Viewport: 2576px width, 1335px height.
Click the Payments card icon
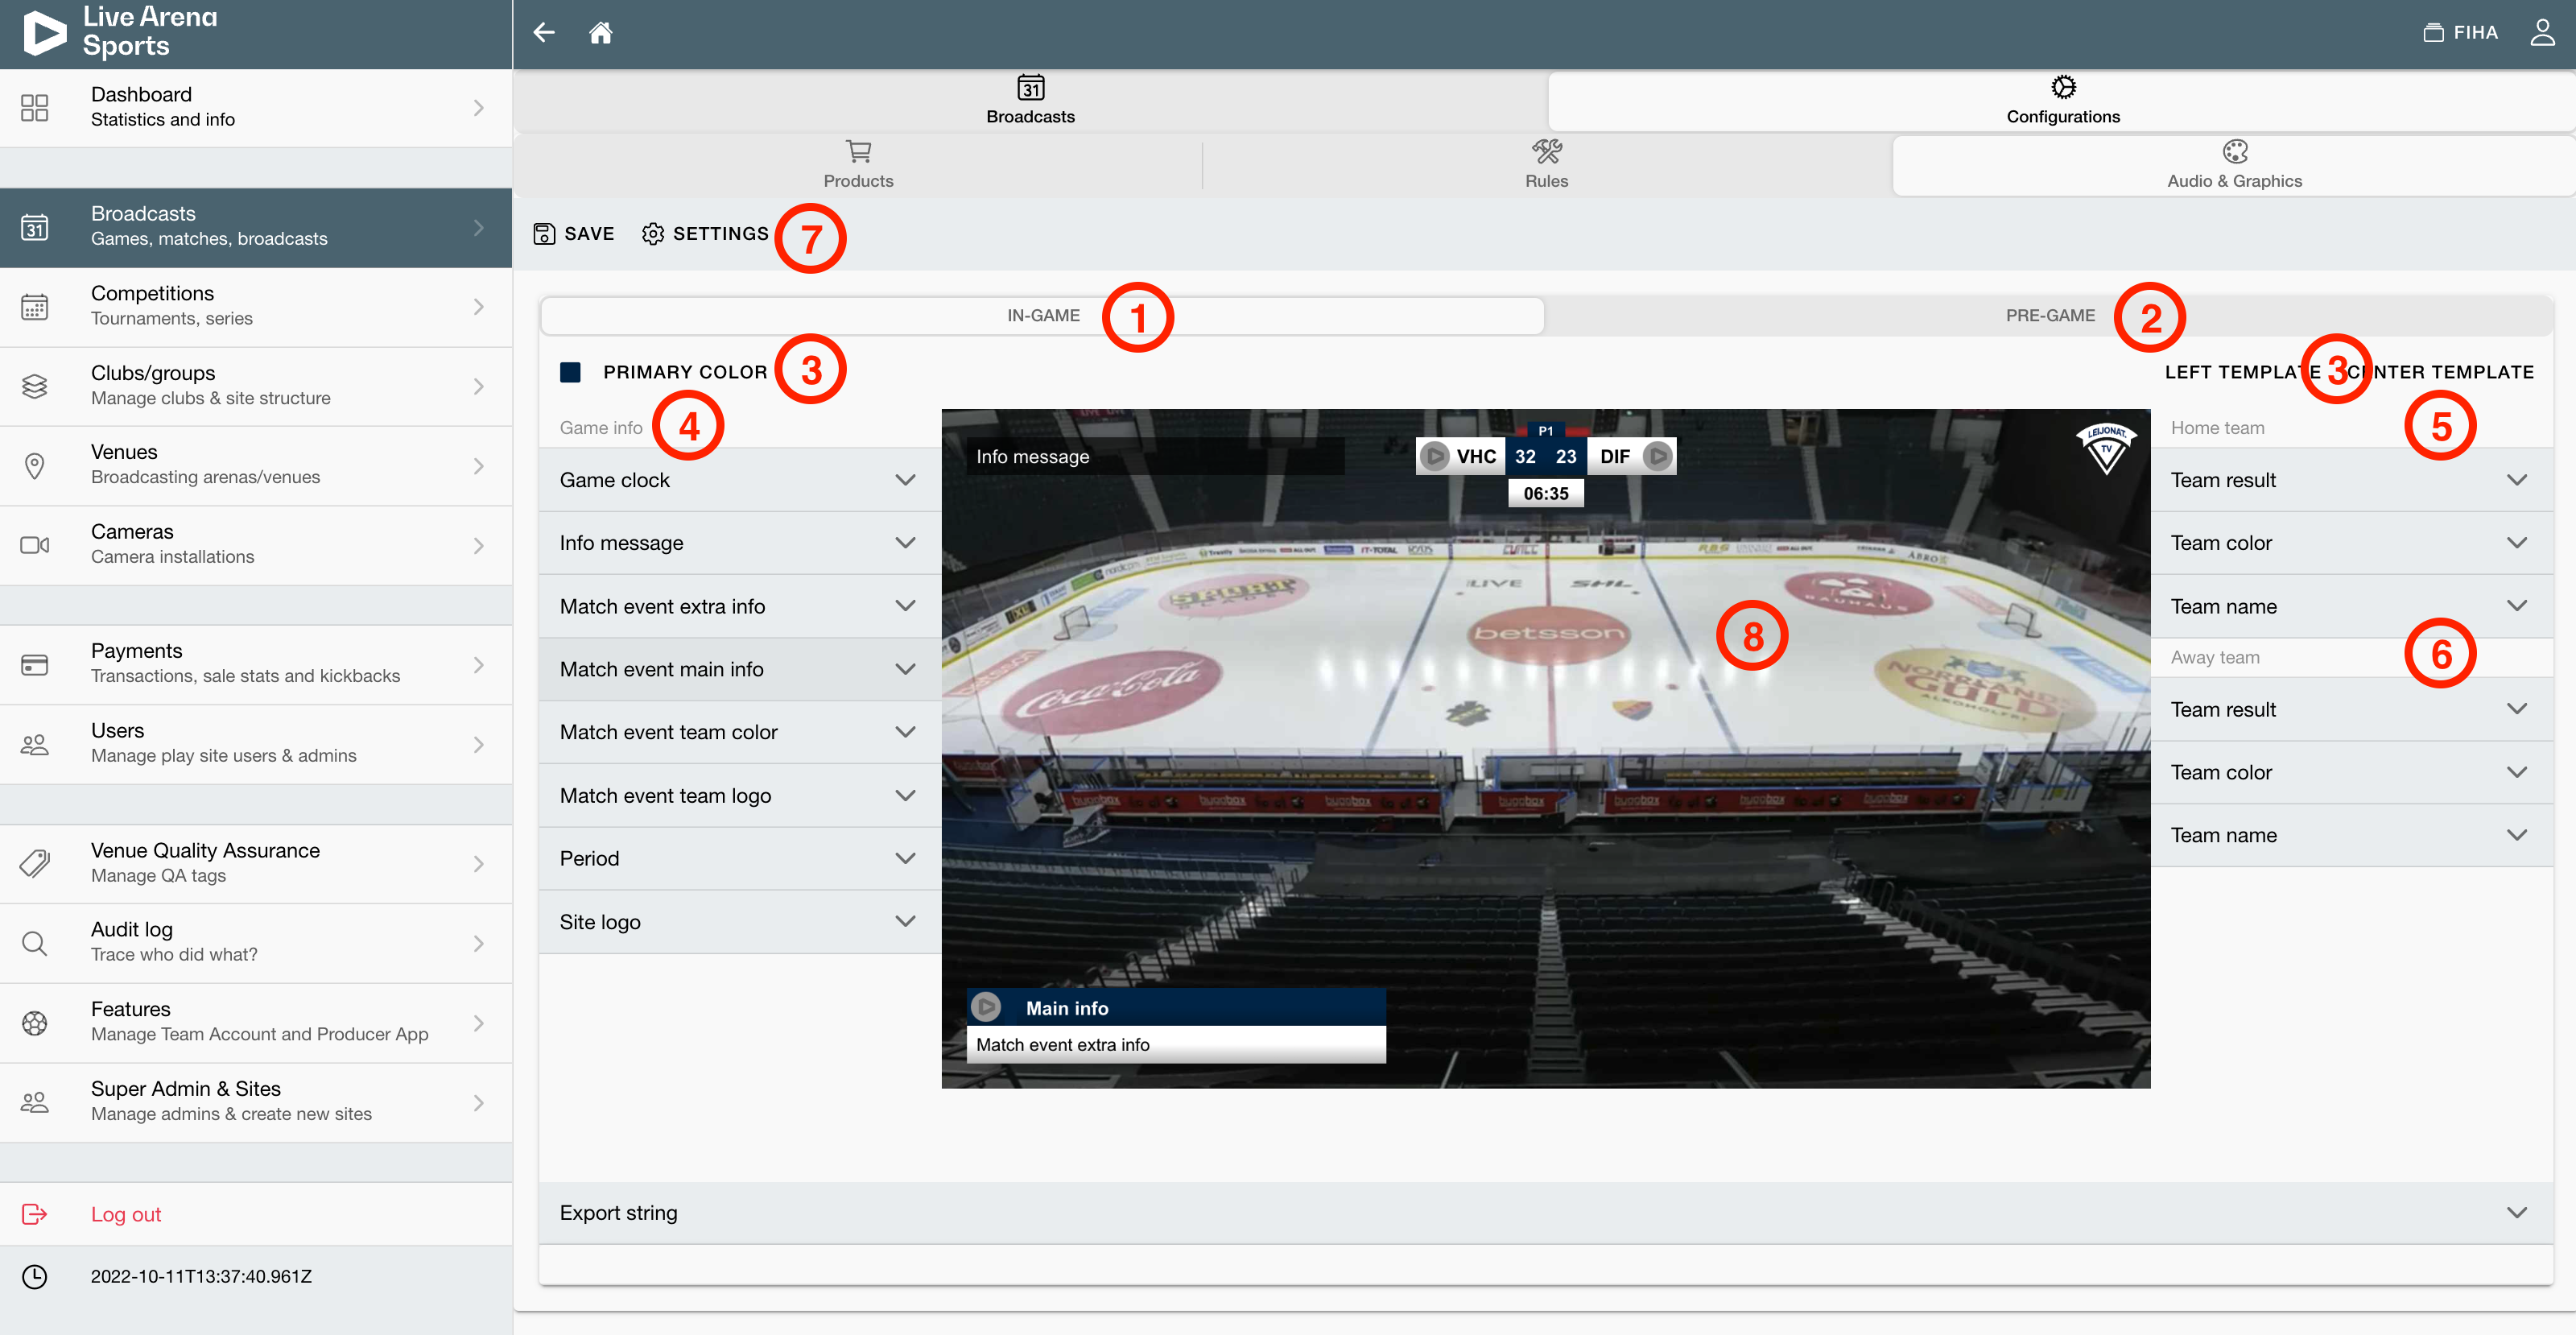[x=35, y=665]
